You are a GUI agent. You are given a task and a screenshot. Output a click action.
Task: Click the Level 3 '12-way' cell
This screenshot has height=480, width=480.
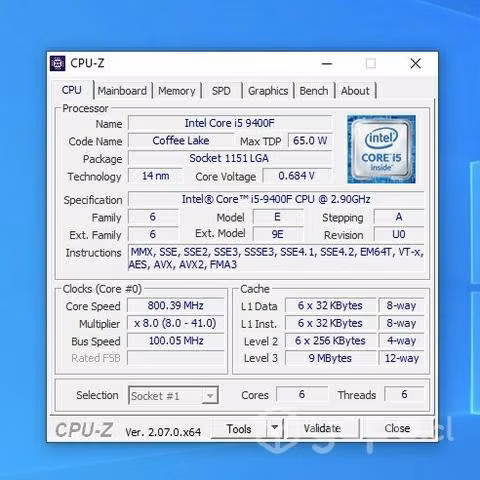click(x=401, y=358)
